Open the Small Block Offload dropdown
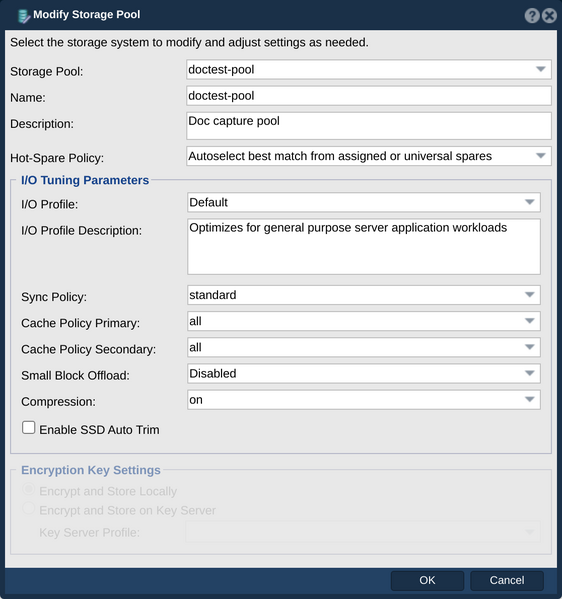Viewport: 562px width, 599px height. [x=364, y=373]
